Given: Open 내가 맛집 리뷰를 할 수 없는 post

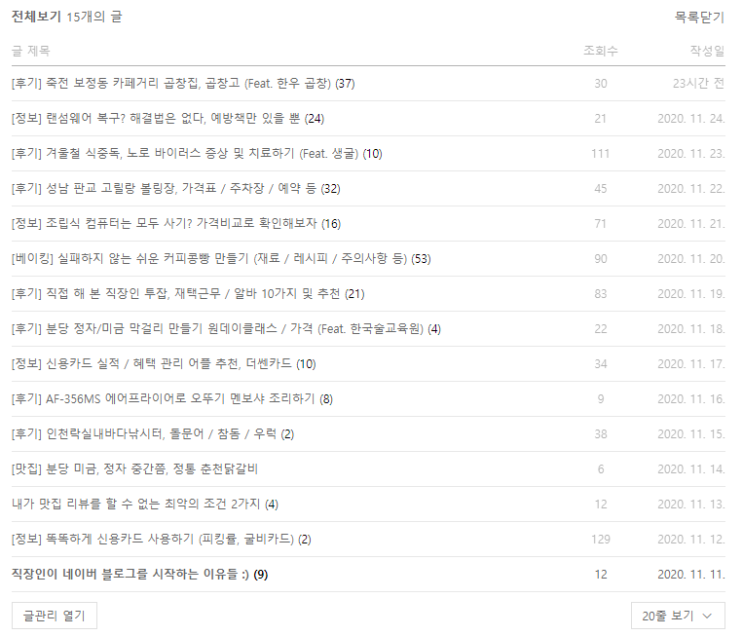Looking at the screenshot, I should click(145, 504).
